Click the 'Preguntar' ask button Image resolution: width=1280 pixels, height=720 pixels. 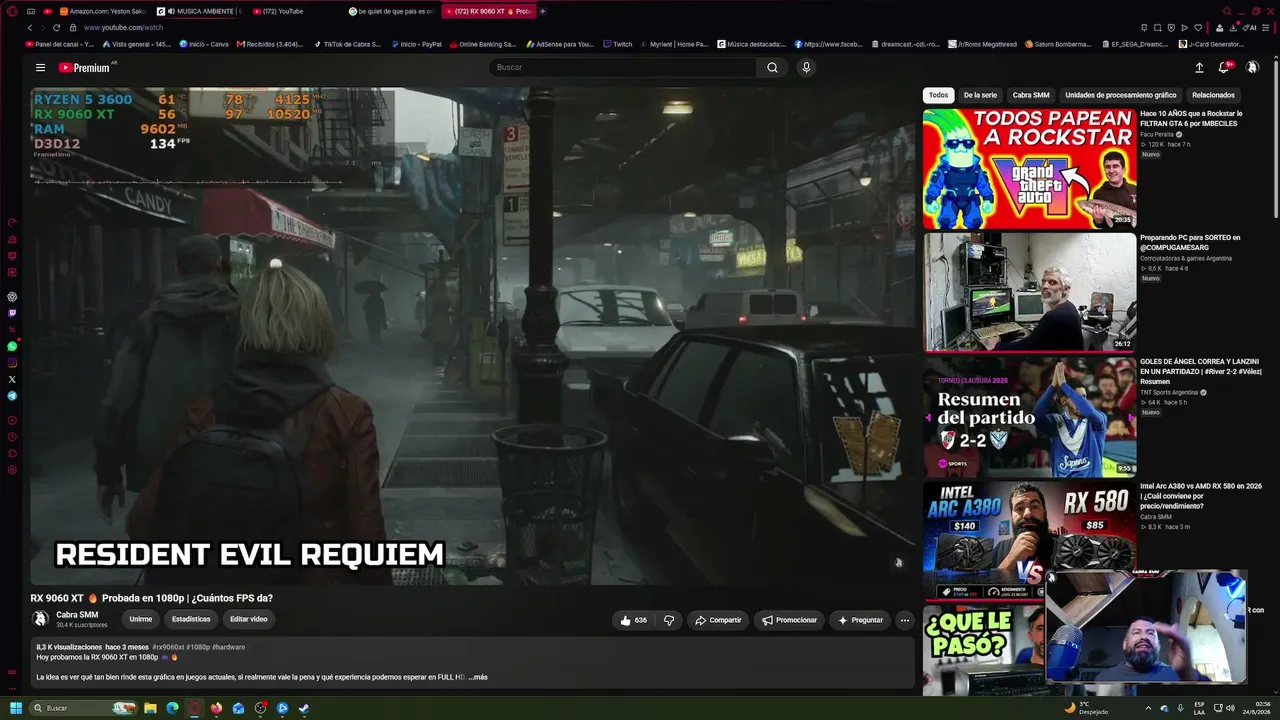click(x=861, y=620)
